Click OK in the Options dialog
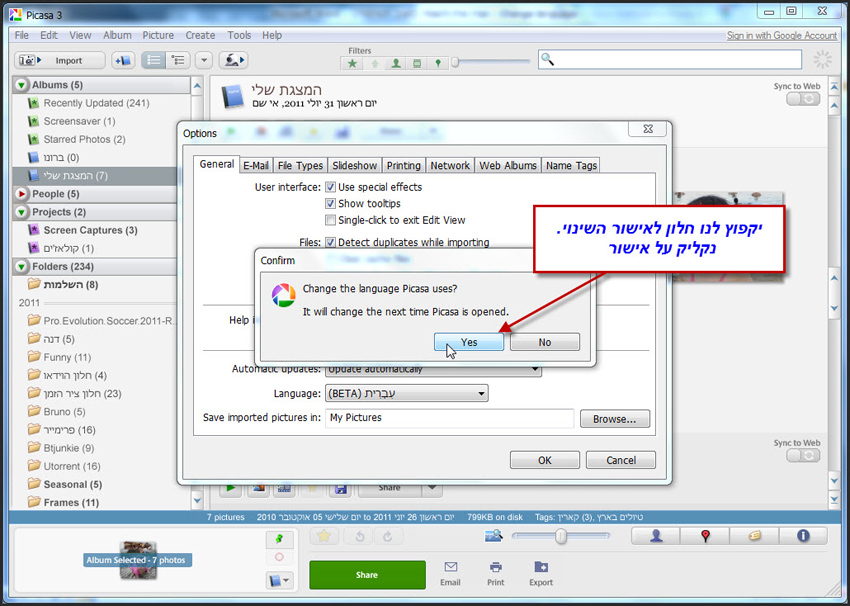 [544, 460]
